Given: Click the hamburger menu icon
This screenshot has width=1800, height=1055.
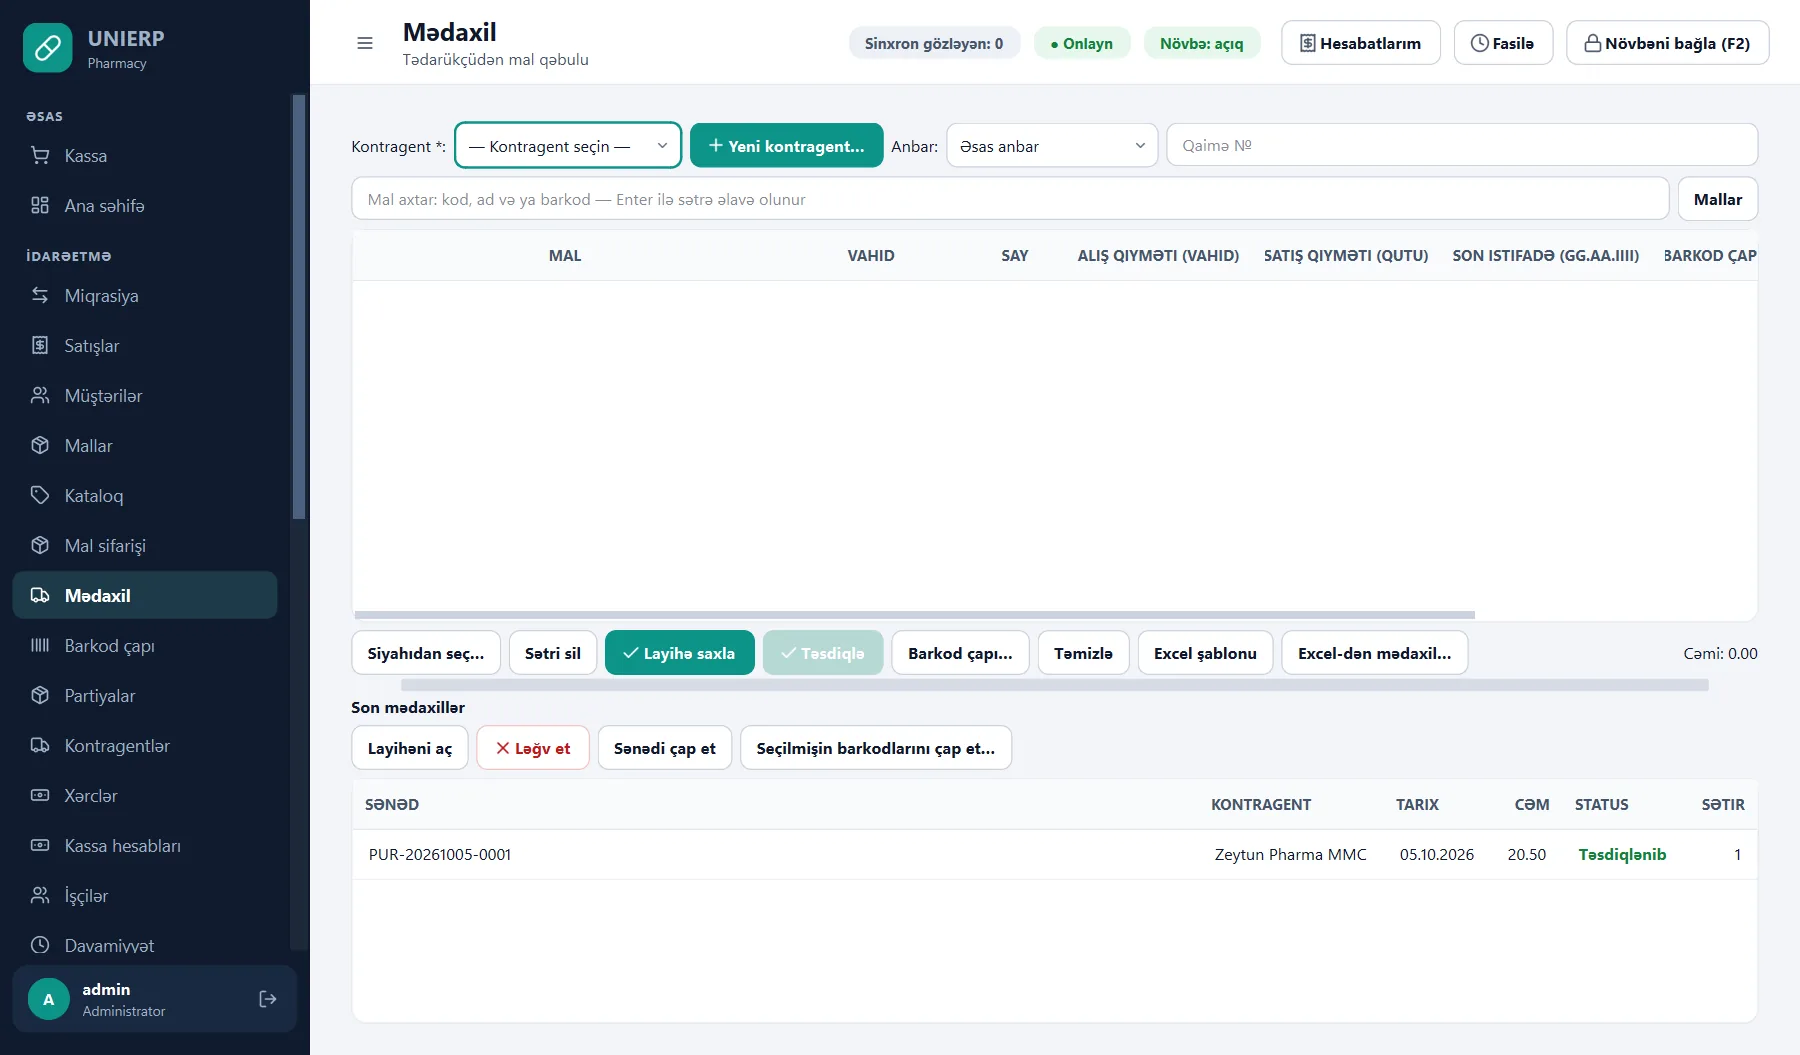Looking at the screenshot, I should pos(365,43).
